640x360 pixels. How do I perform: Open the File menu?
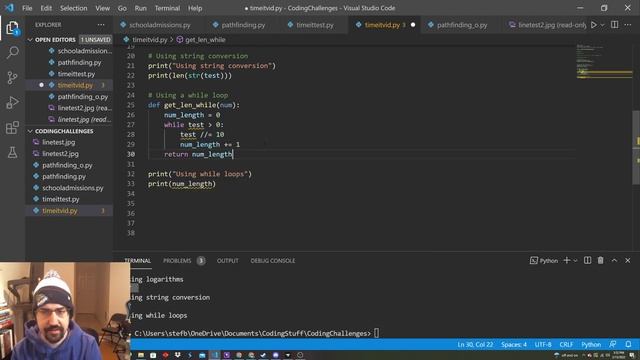[27, 8]
